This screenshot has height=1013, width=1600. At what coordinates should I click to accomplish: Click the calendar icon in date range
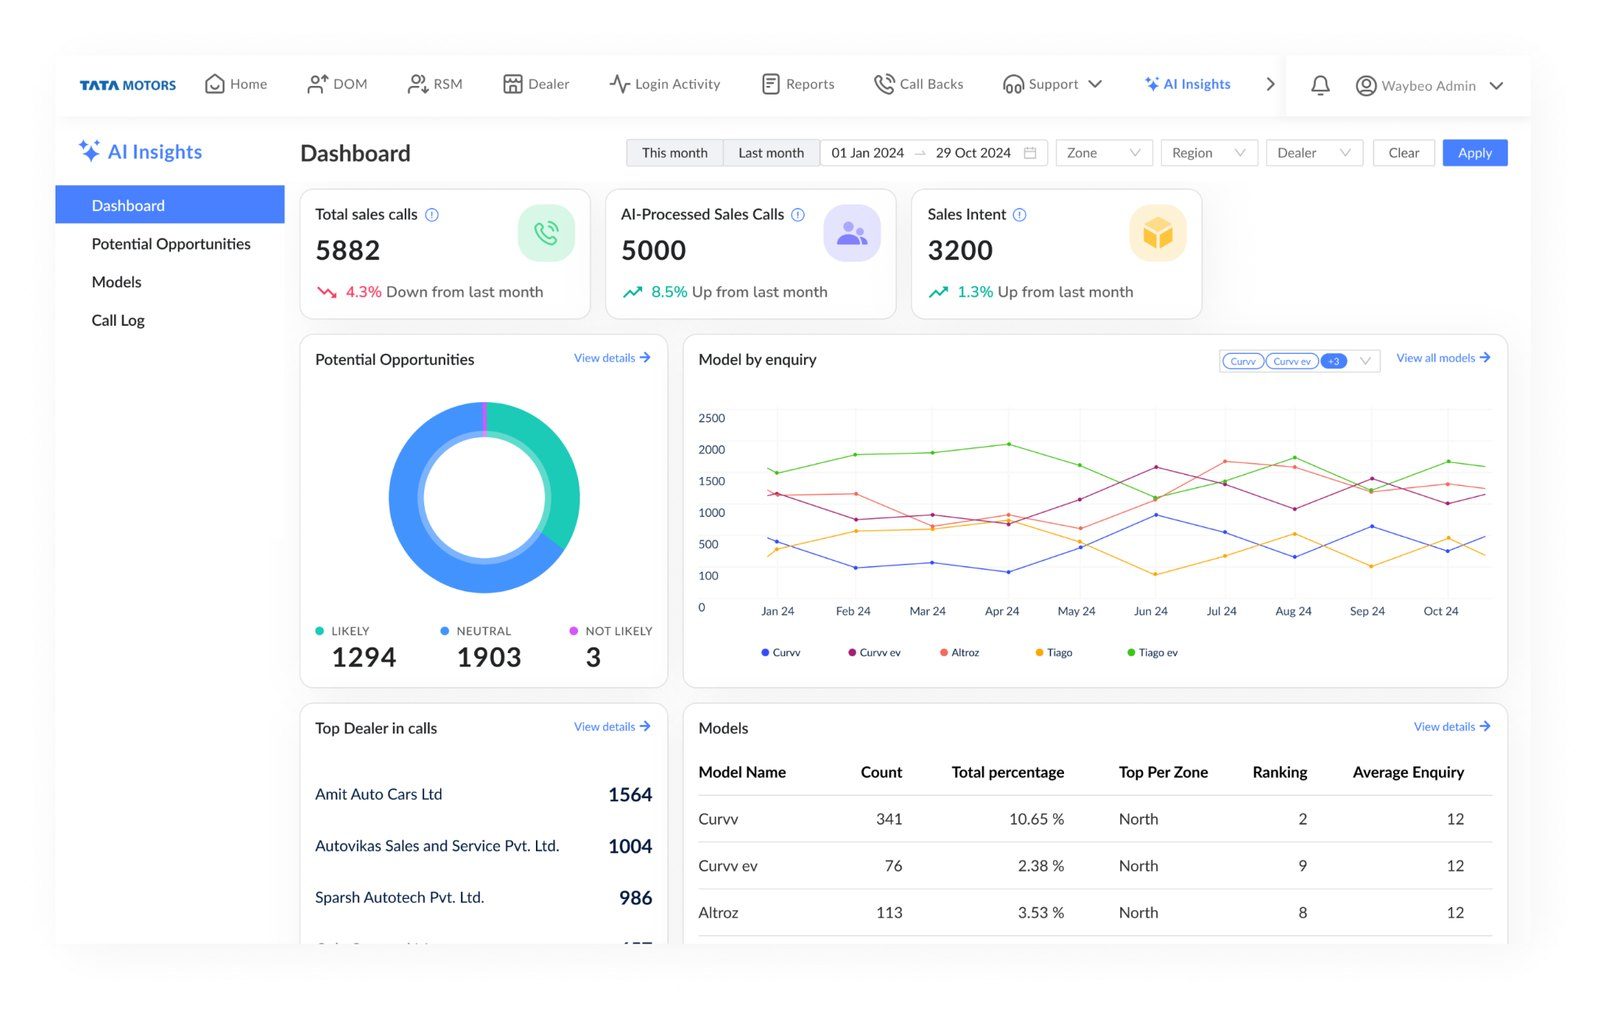point(1030,153)
